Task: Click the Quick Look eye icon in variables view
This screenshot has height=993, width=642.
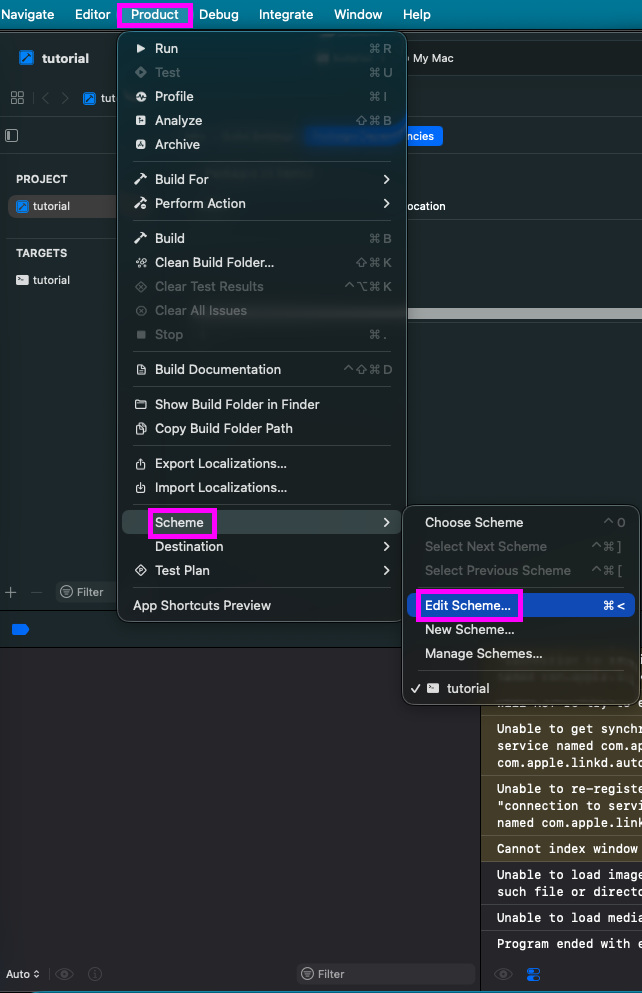Action: [x=64, y=974]
